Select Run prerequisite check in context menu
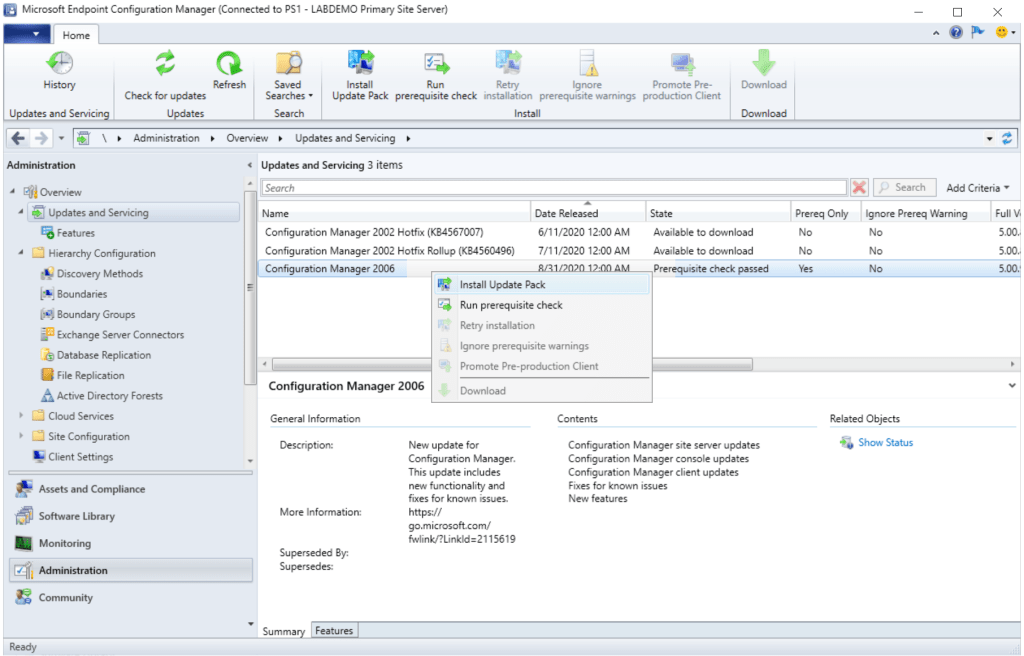This screenshot has width=1024, height=656. [x=510, y=305]
